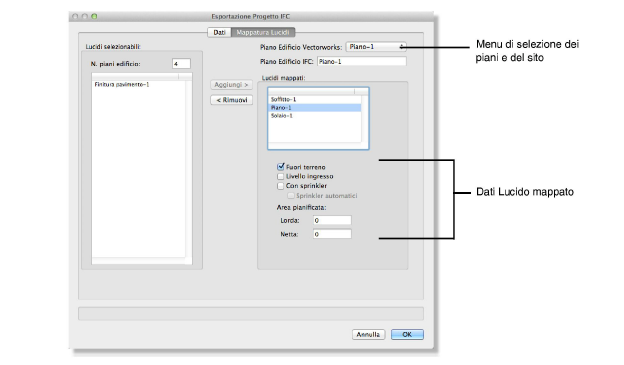Click the column header of Lucidi selezionabili list
624x365 pixels.
[142, 76]
